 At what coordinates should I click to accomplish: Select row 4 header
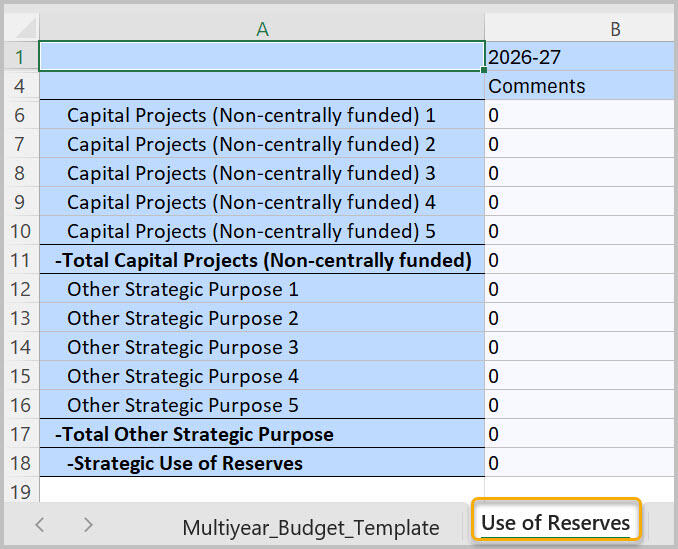[22, 86]
